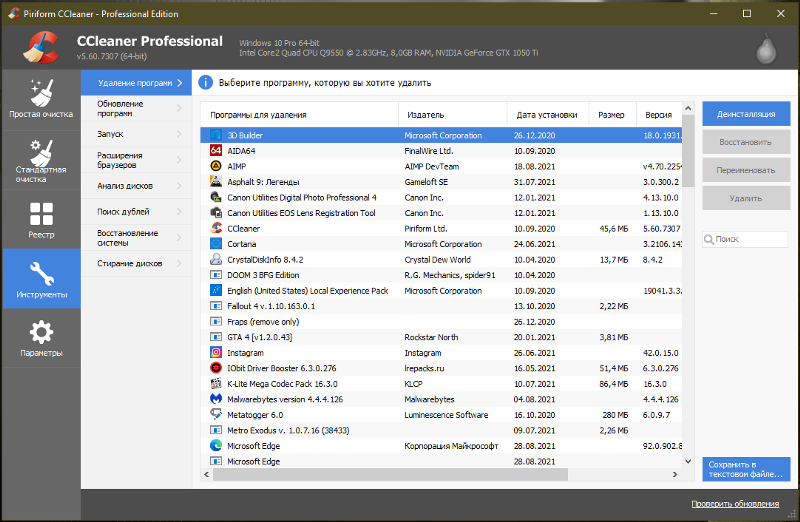800x522 pixels.
Task: Sort by Размер column header
Action: [x=613, y=115]
